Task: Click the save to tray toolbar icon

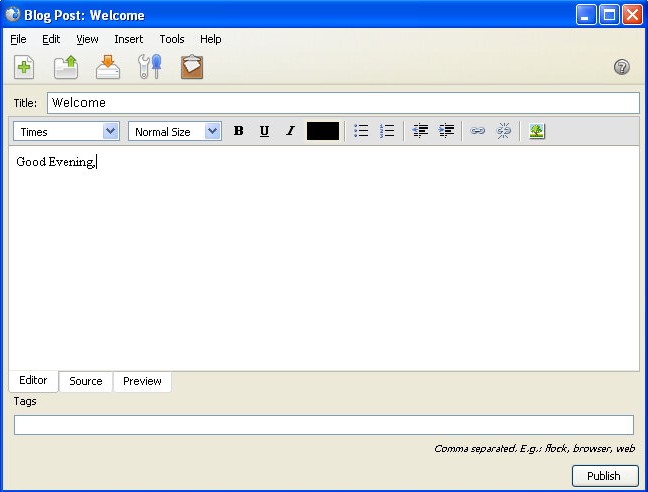Action: coord(108,67)
